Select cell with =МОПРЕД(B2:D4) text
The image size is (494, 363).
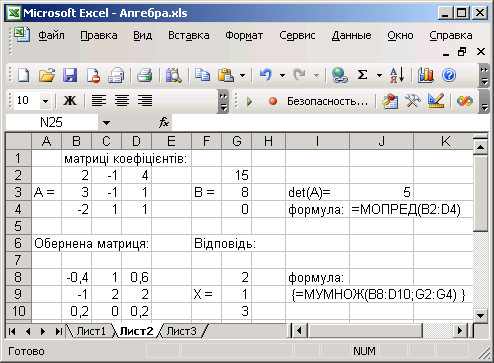pyautogui.click(x=381, y=210)
